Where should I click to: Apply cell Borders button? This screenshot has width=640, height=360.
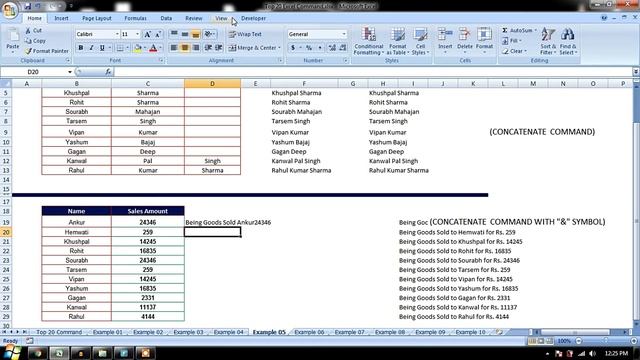120,48
